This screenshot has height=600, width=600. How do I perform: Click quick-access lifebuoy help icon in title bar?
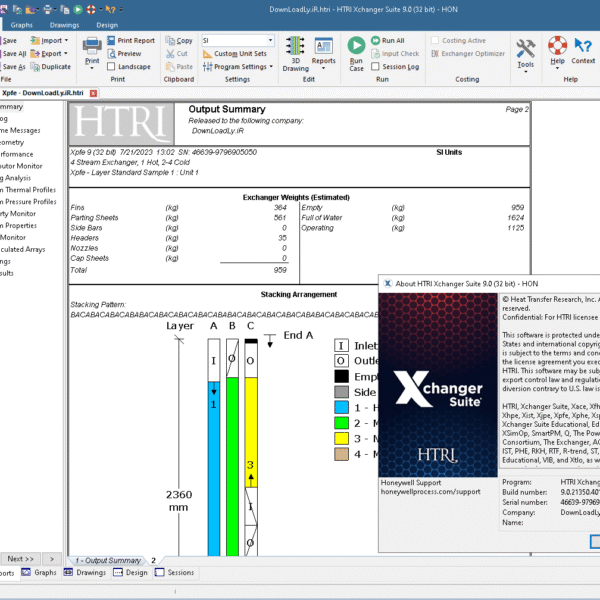(x=91, y=9)
